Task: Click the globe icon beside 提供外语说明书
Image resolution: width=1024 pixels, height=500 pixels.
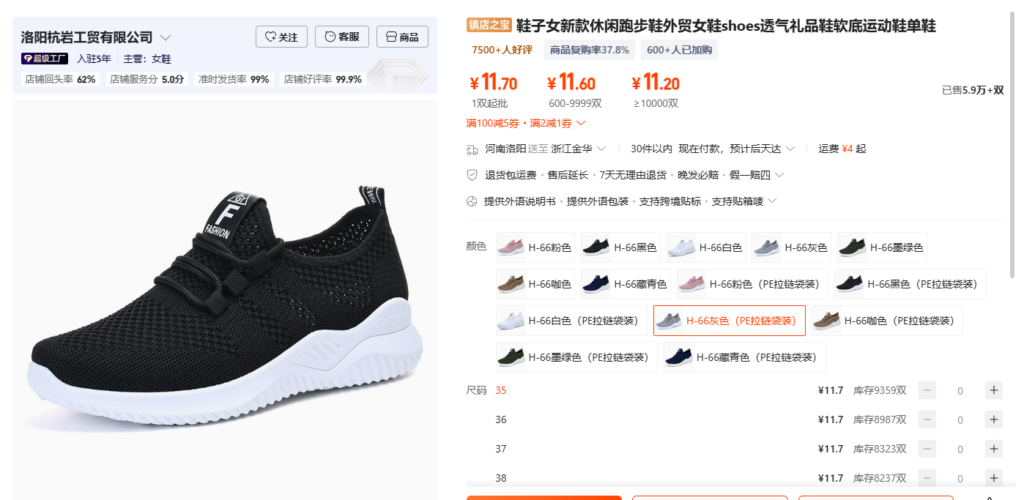Action: pos(472,201)
